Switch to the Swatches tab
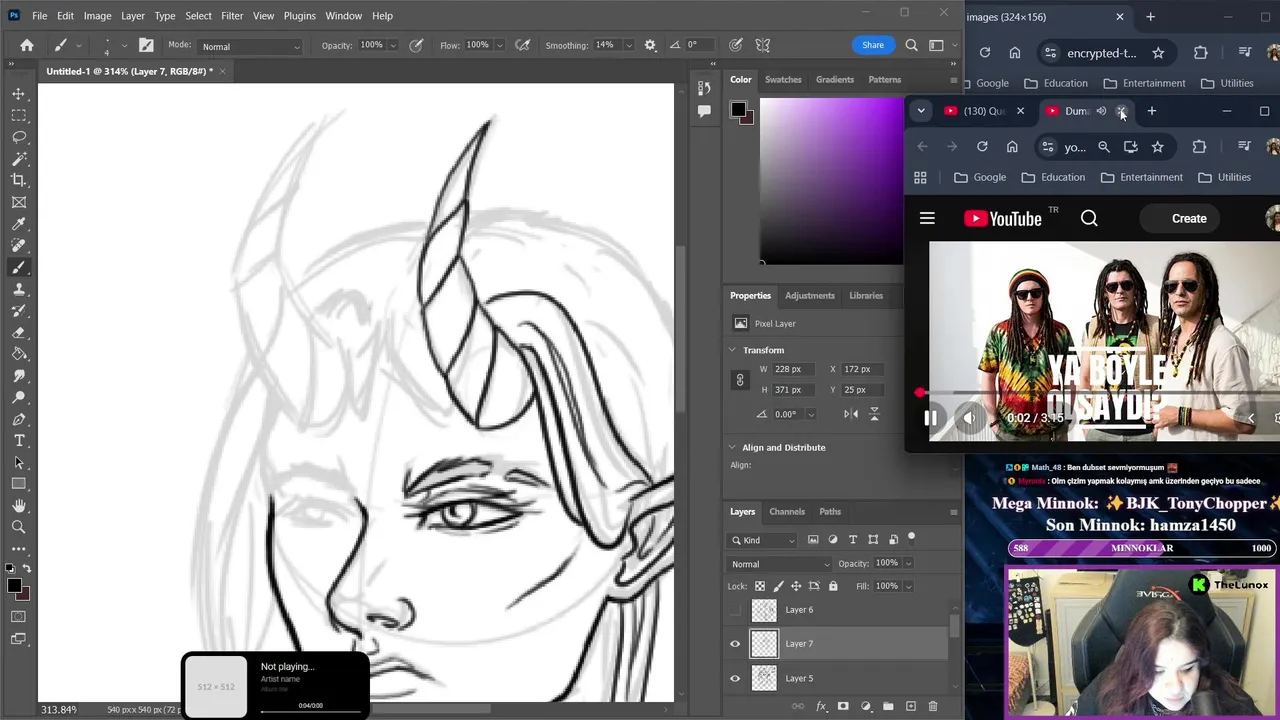Viewport: 1280px width, 720px height. (x=783, y=80)
